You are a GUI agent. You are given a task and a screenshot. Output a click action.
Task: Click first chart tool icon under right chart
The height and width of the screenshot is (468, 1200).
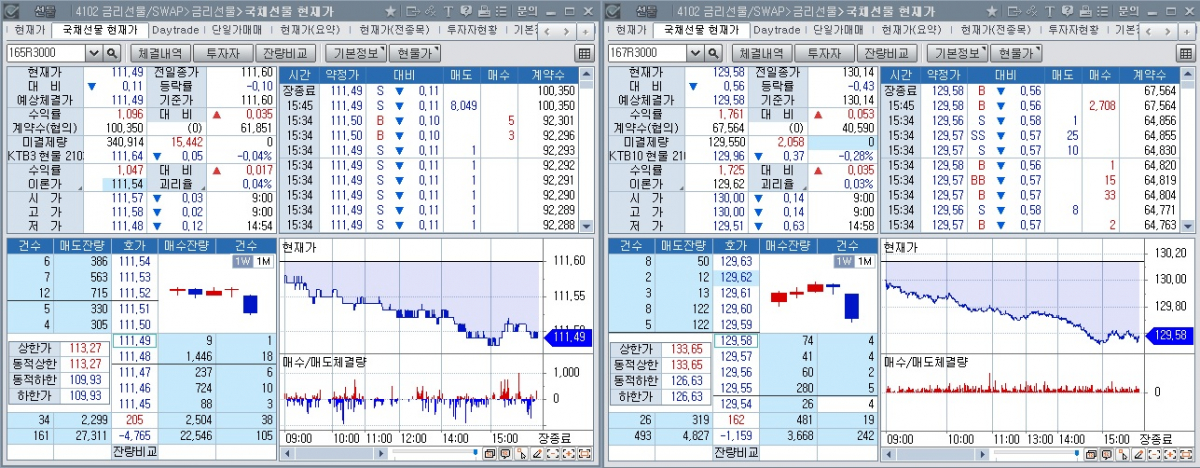click(x=1091, y=453)
